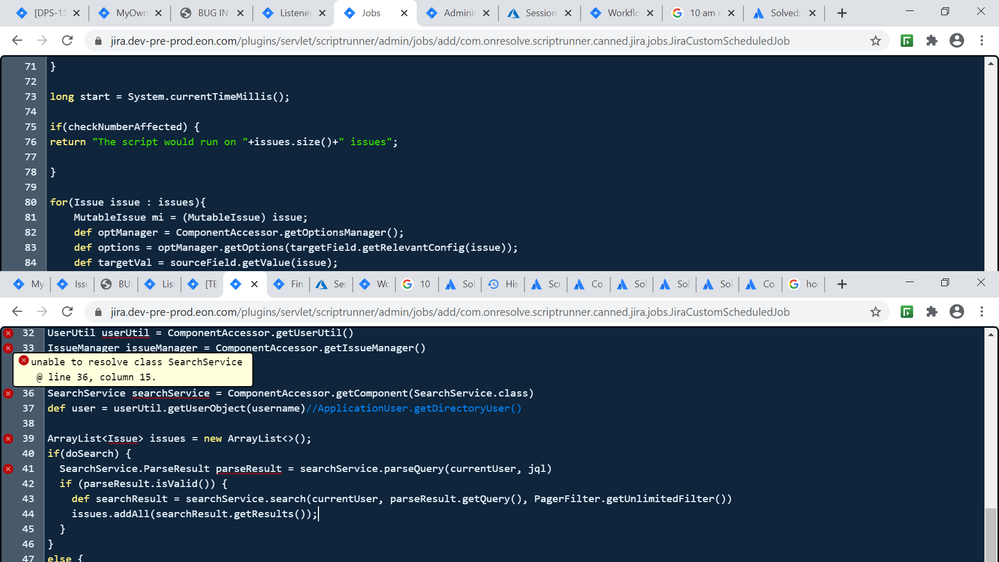Click the 'issues.addAll(searchResult.getResults());' line

point(194,514)
